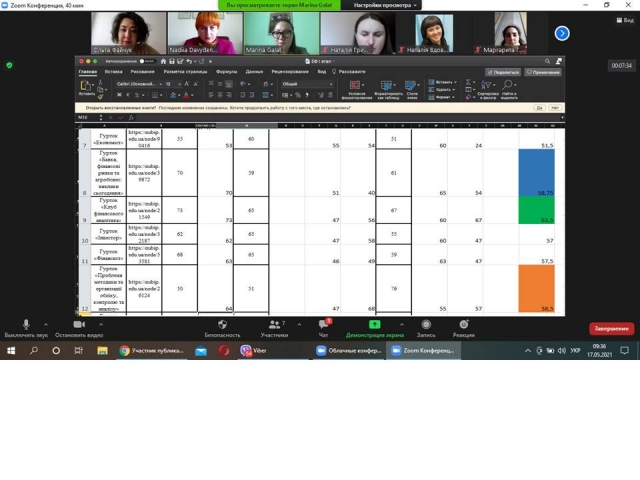Toggle italic К formatting
640x480 pixels.
(x=128, y=95)
